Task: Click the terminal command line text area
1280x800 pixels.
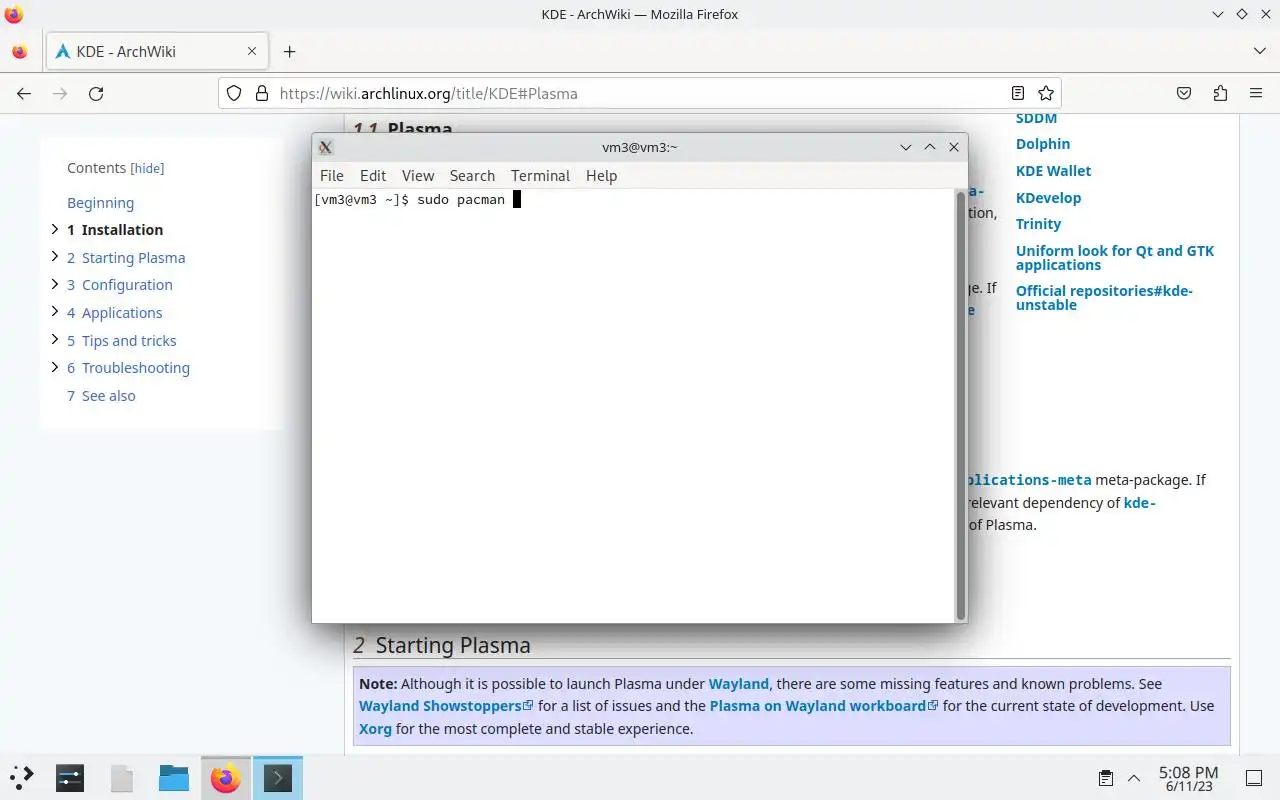Action: click(x=634, y=404)
